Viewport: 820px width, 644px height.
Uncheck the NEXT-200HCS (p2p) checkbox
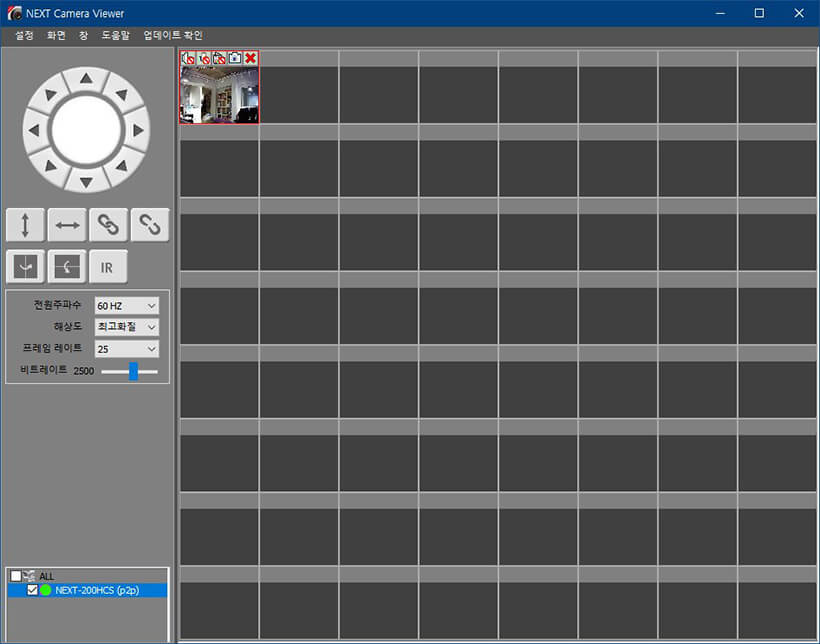coord(32,590)
